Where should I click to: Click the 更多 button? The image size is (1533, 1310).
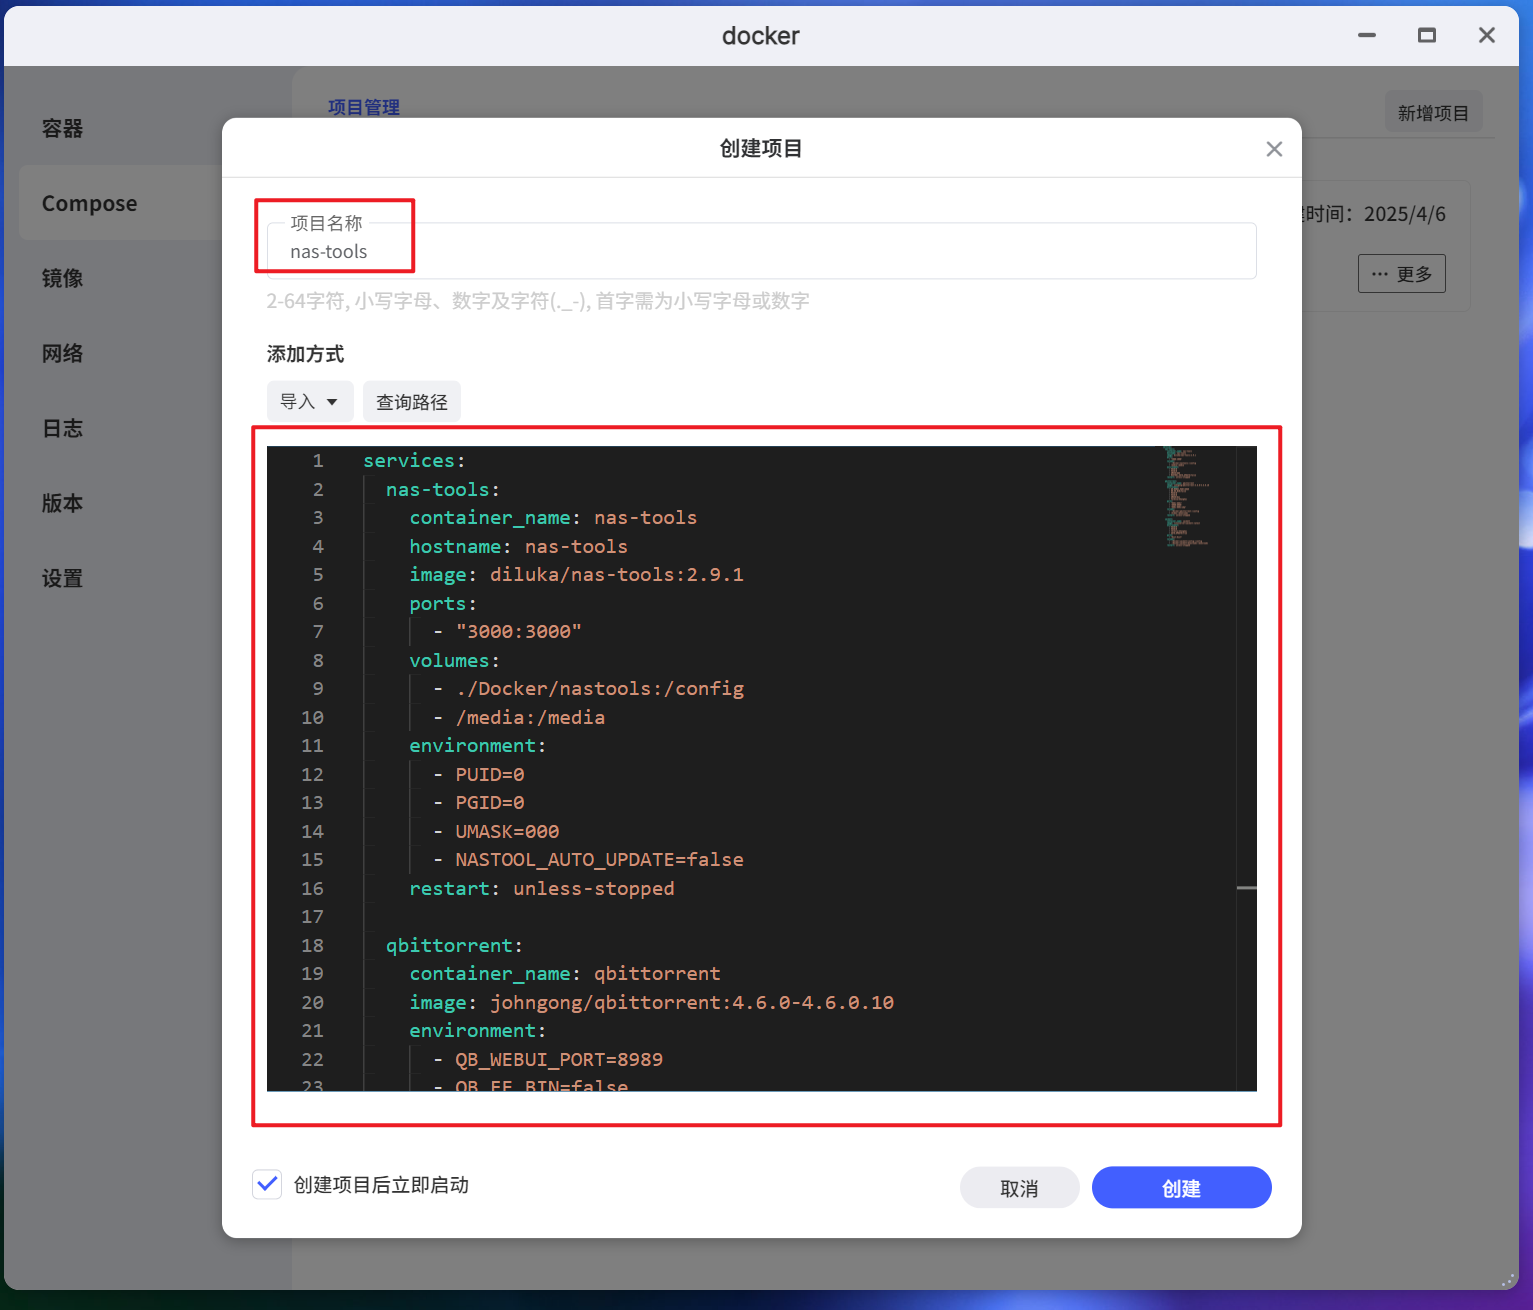coord(1401,274)
